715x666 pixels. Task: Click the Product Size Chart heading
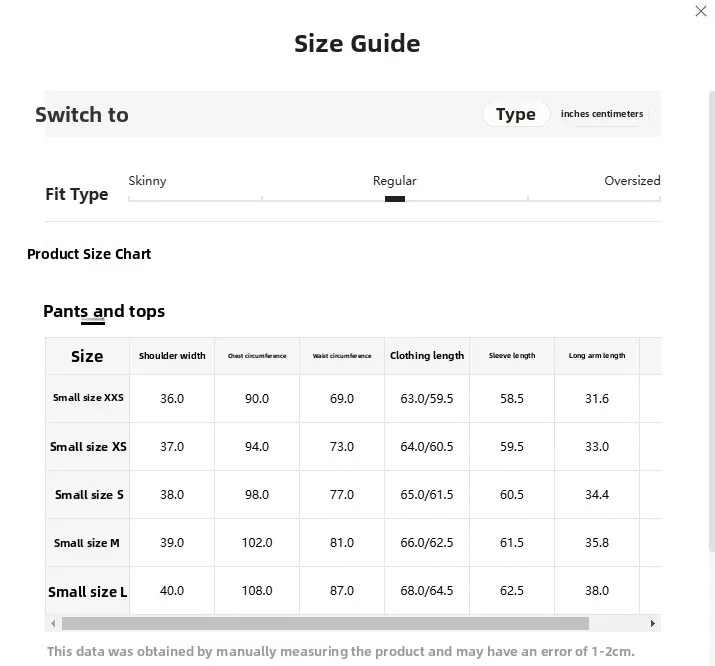click(89, 254)
